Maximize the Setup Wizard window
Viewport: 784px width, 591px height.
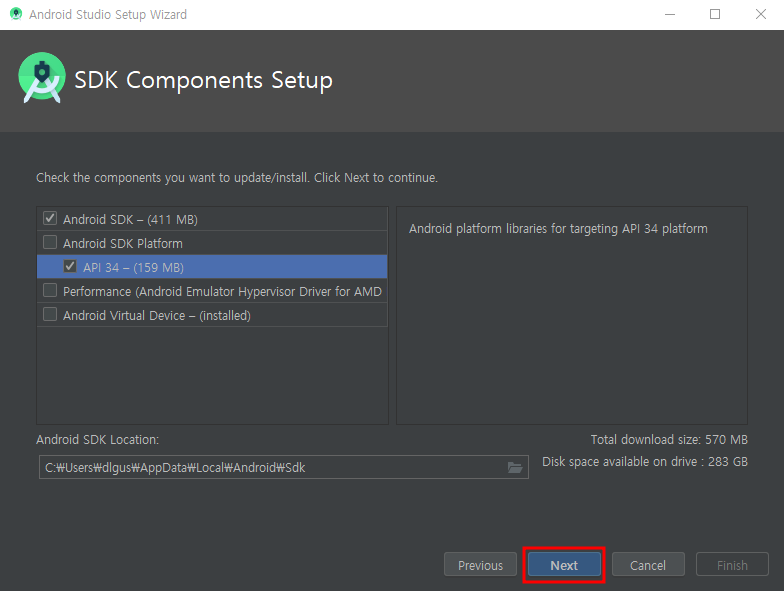click(715, 14)
